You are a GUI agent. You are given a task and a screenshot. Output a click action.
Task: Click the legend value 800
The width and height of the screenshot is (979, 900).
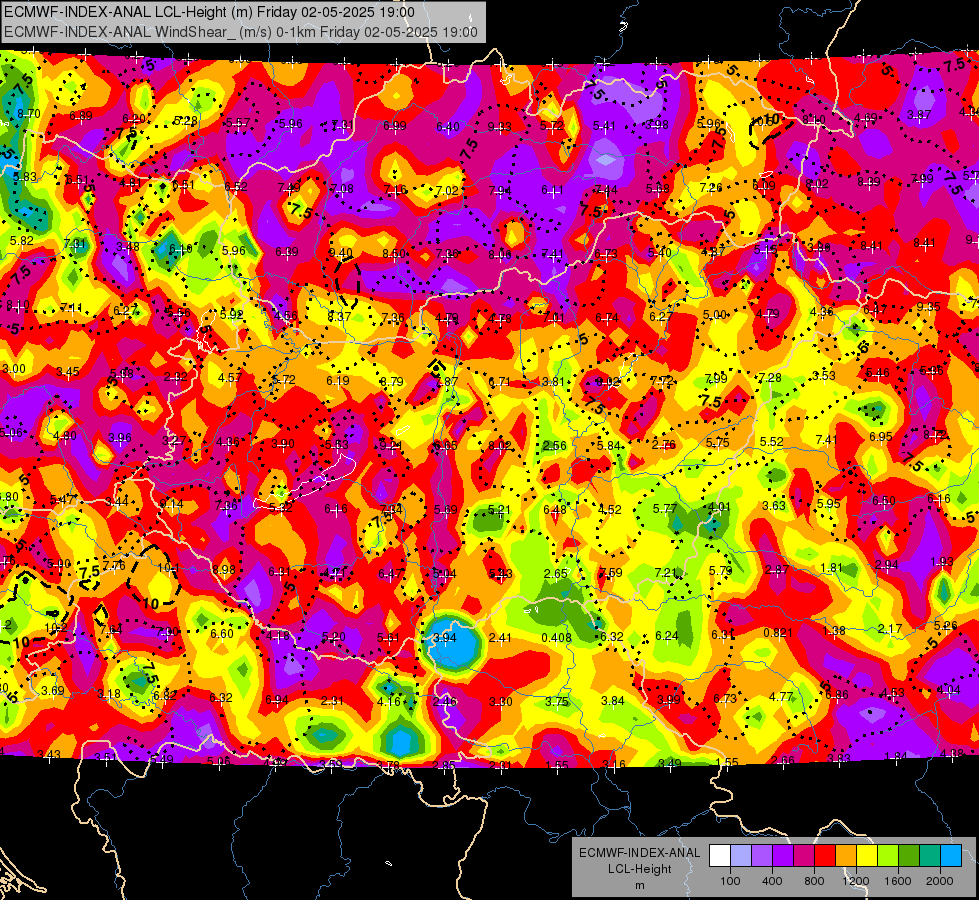(814, 881)
